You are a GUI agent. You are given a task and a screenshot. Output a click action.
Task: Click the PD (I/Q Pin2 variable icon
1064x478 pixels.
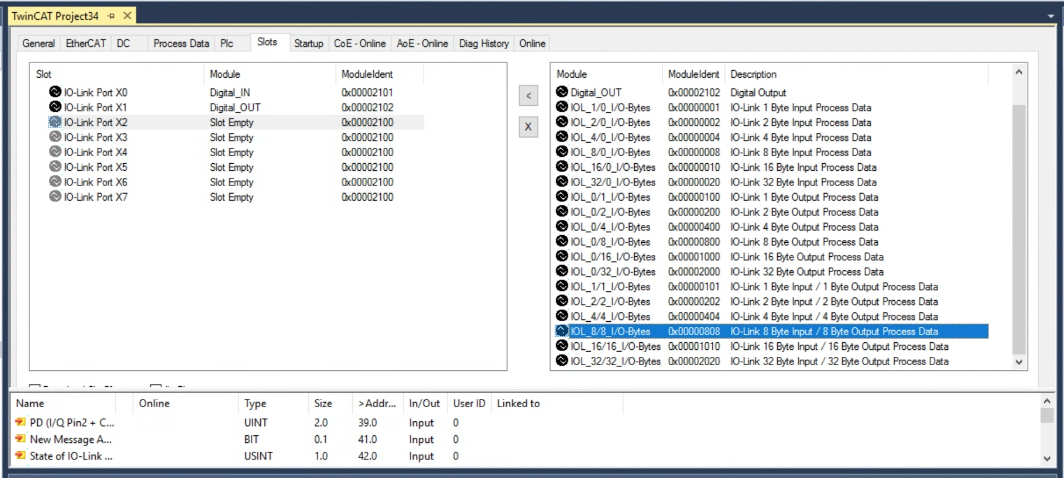(x=20, y=422)
